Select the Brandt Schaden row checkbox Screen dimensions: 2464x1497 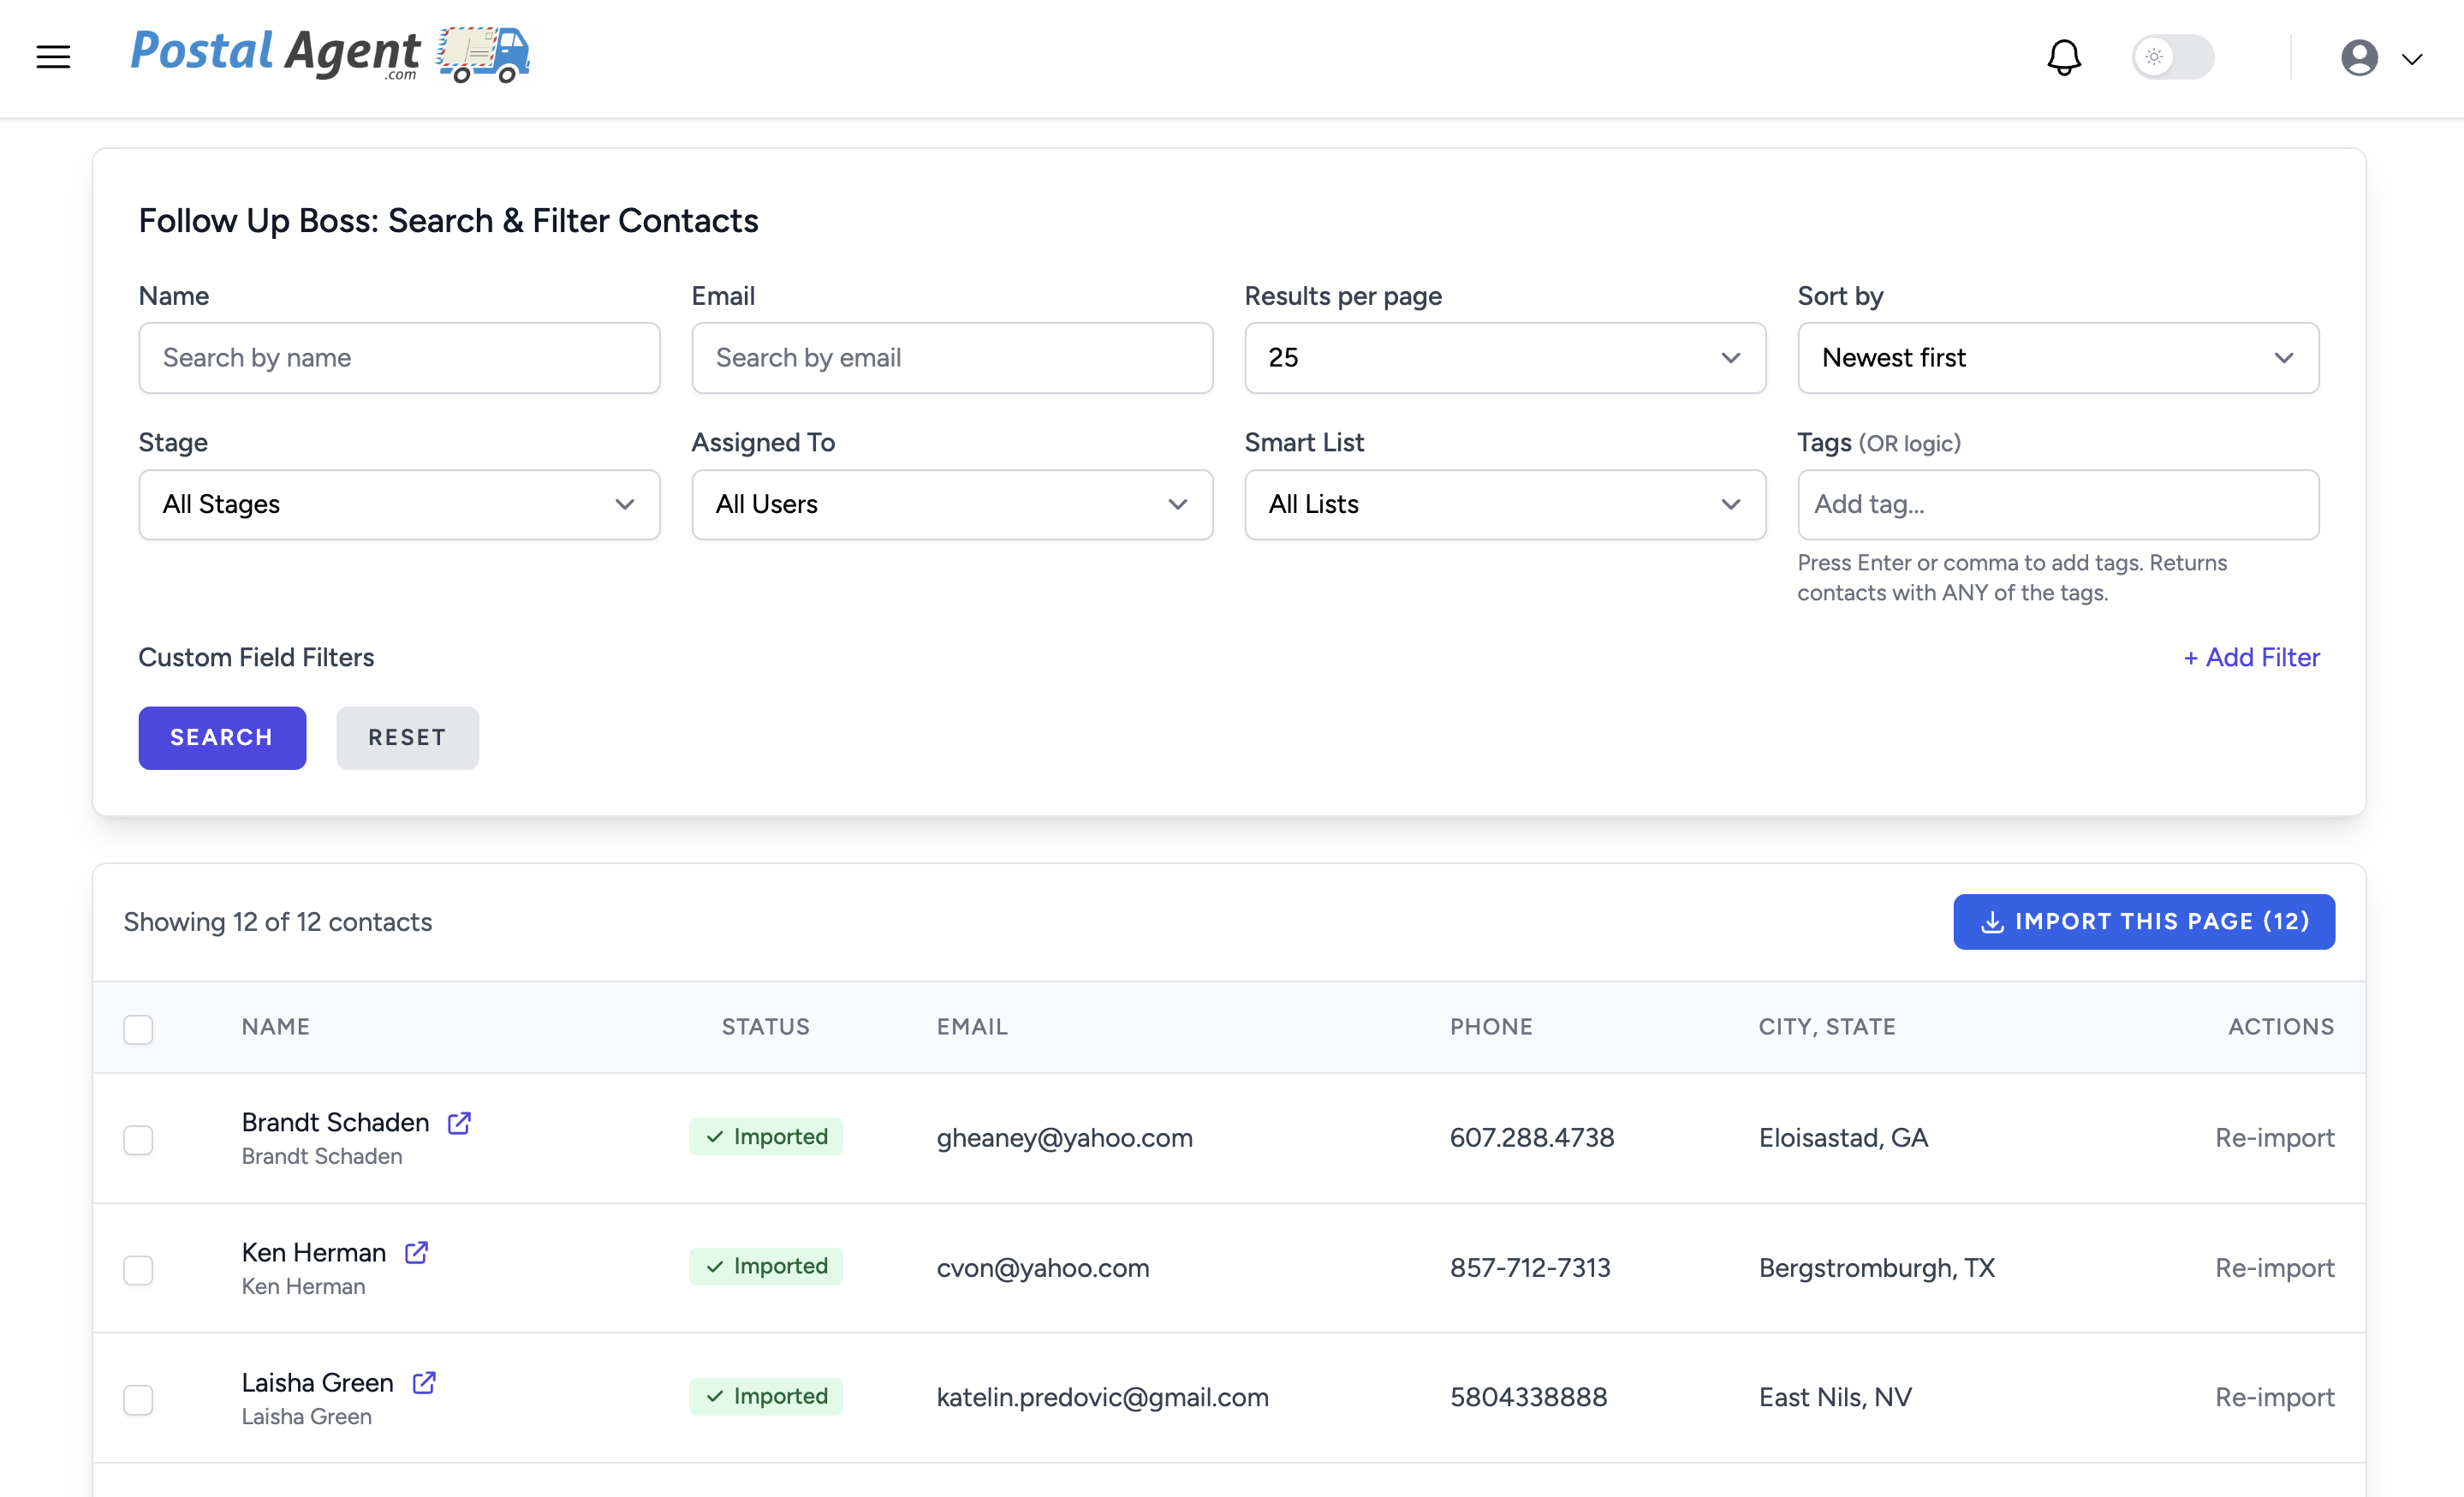click(x=138, y=1140)
